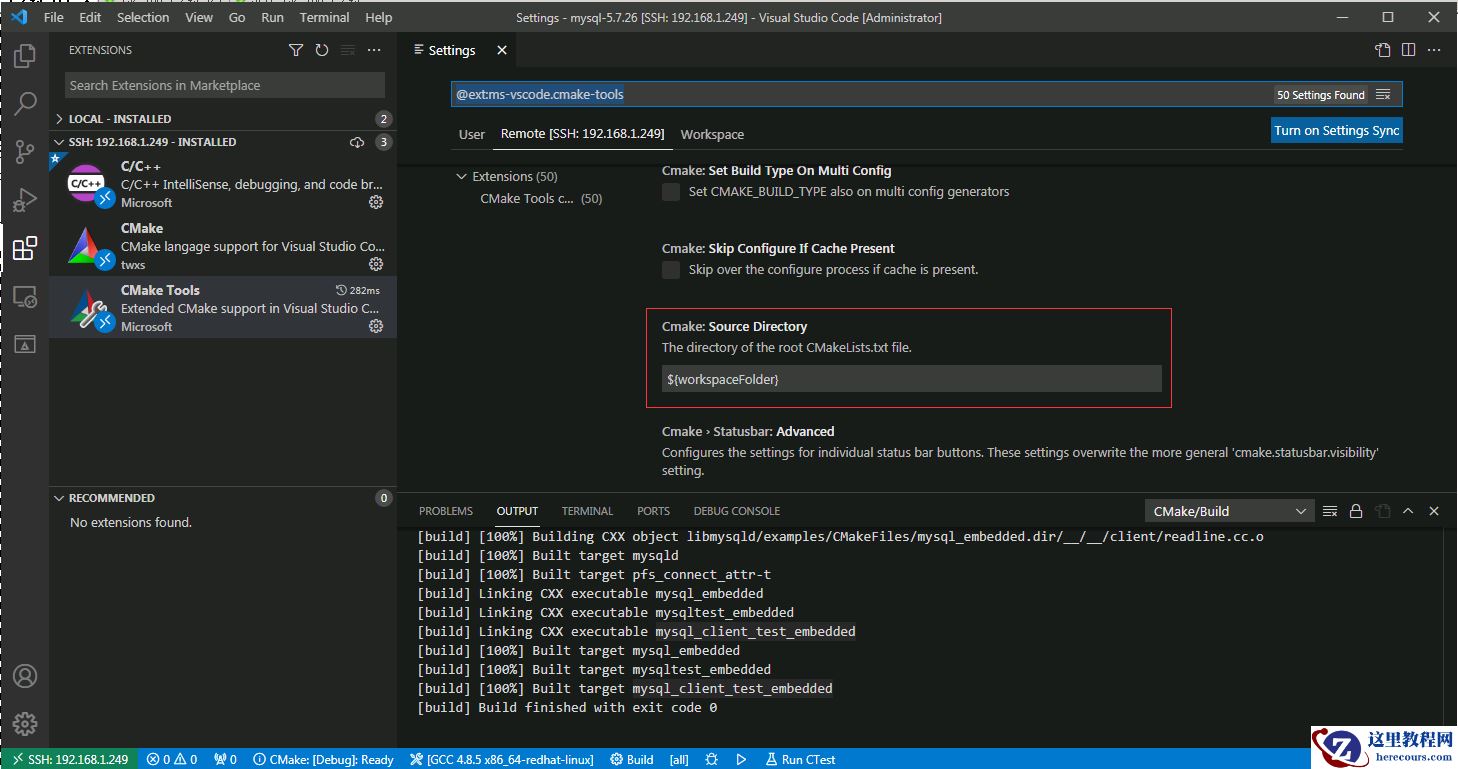The width and height of the screenshot is (1458, 769).
Task: Open the Explorer view in activity bar
Action: 25,56
